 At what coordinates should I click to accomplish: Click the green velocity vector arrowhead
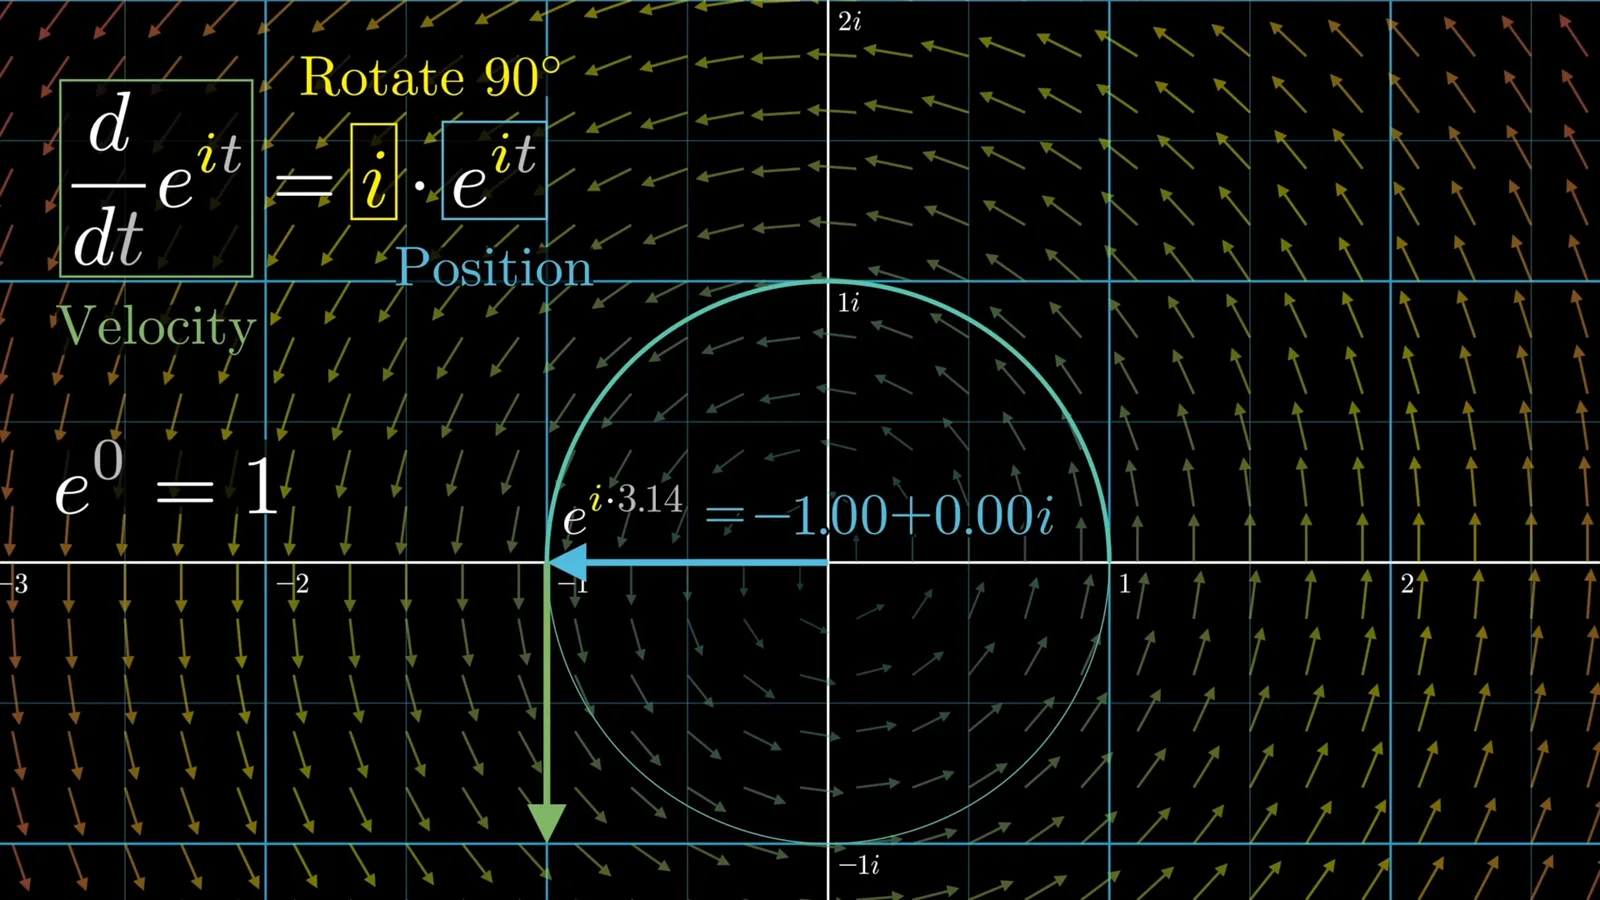click(547, 823)
